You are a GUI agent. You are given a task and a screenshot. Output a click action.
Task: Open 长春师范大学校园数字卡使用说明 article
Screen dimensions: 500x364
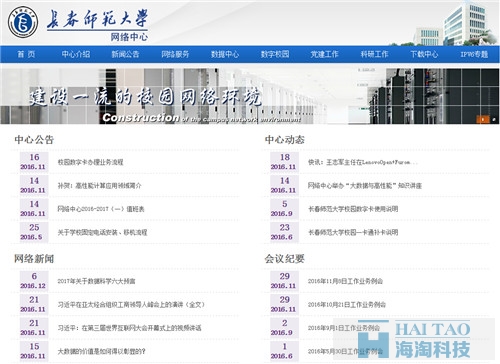[x=353, y=209]
